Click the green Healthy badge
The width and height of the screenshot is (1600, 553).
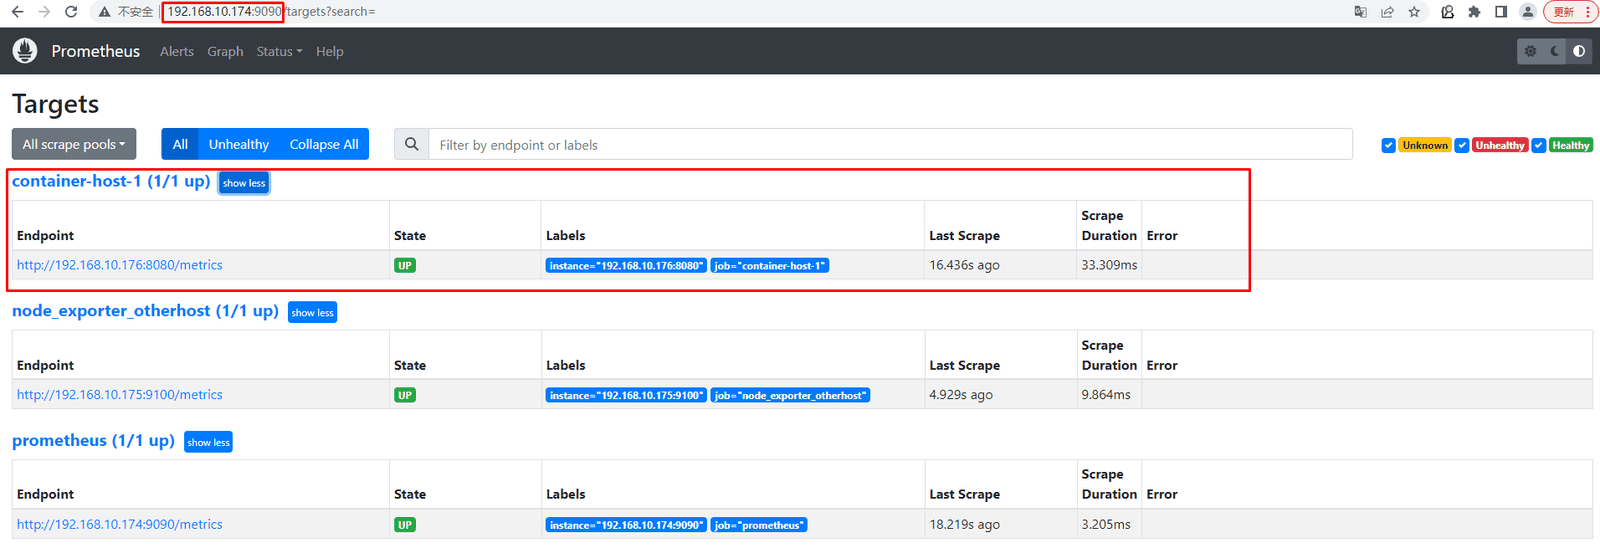[x=1571, y=145]
